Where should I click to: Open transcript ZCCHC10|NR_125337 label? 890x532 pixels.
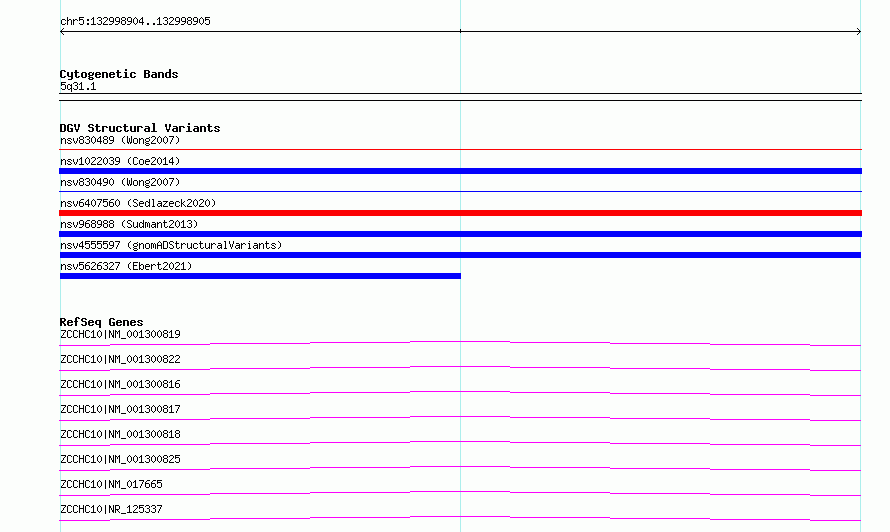(111, 509)
